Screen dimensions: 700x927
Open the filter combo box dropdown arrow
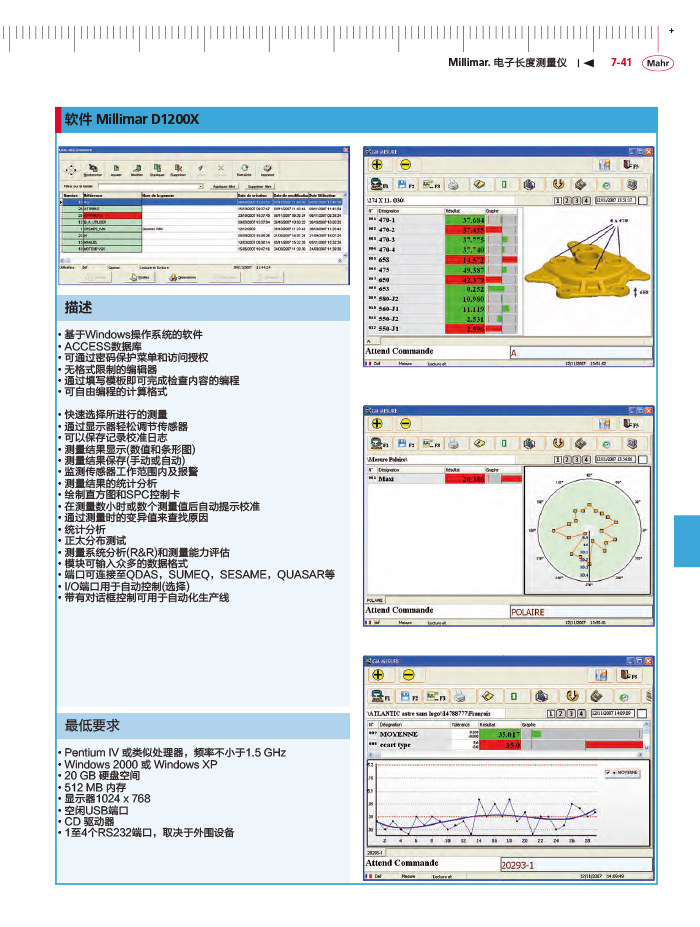[x=201, y=186]
